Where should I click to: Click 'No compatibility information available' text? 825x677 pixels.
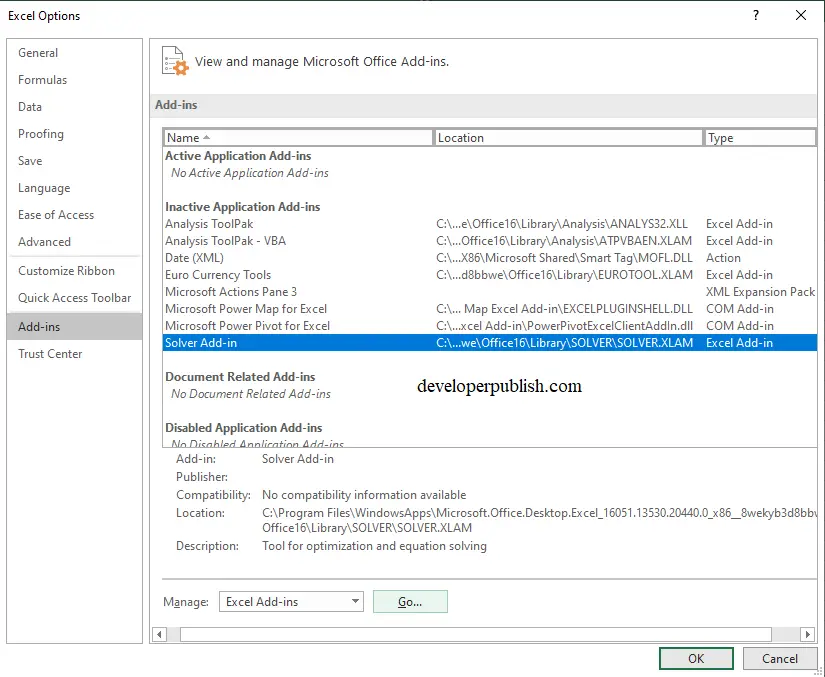(x=364, y=495)
